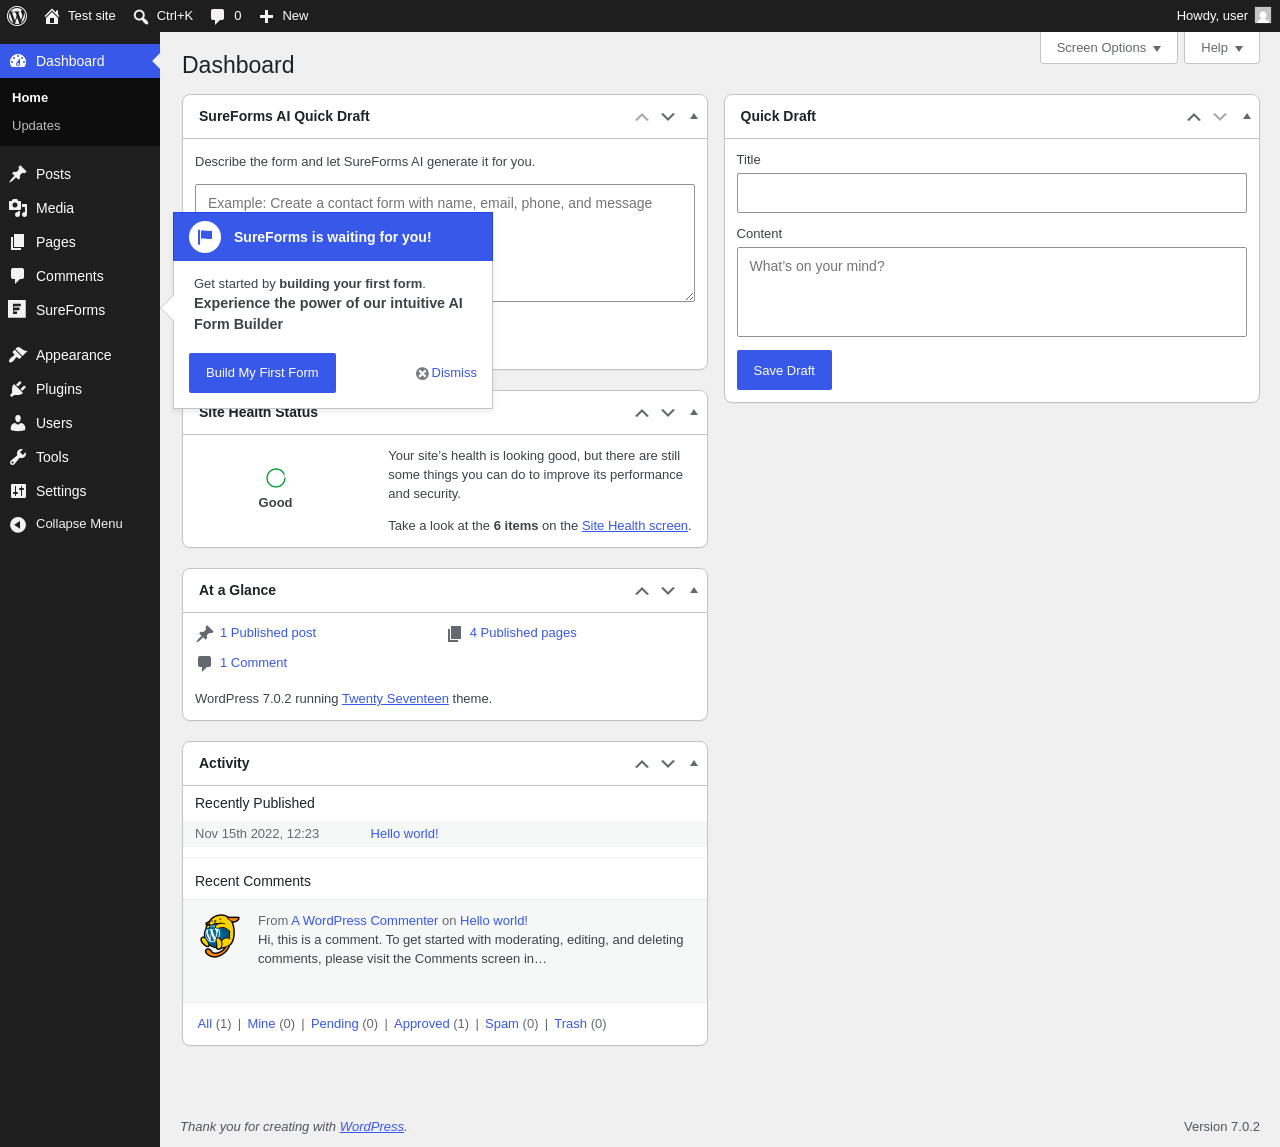Click Build My First Form button
The image size is (1280, 1147).
pyautogui.click(x=262, y=373)
